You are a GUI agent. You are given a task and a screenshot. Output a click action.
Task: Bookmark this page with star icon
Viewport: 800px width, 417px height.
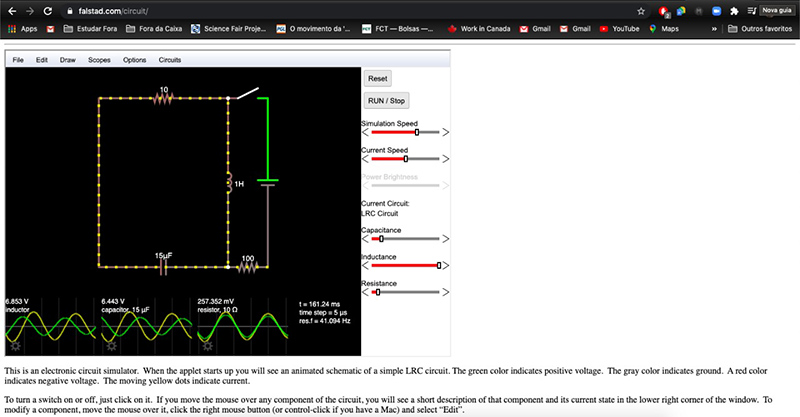pyautogui.click(x=641, y=11)
